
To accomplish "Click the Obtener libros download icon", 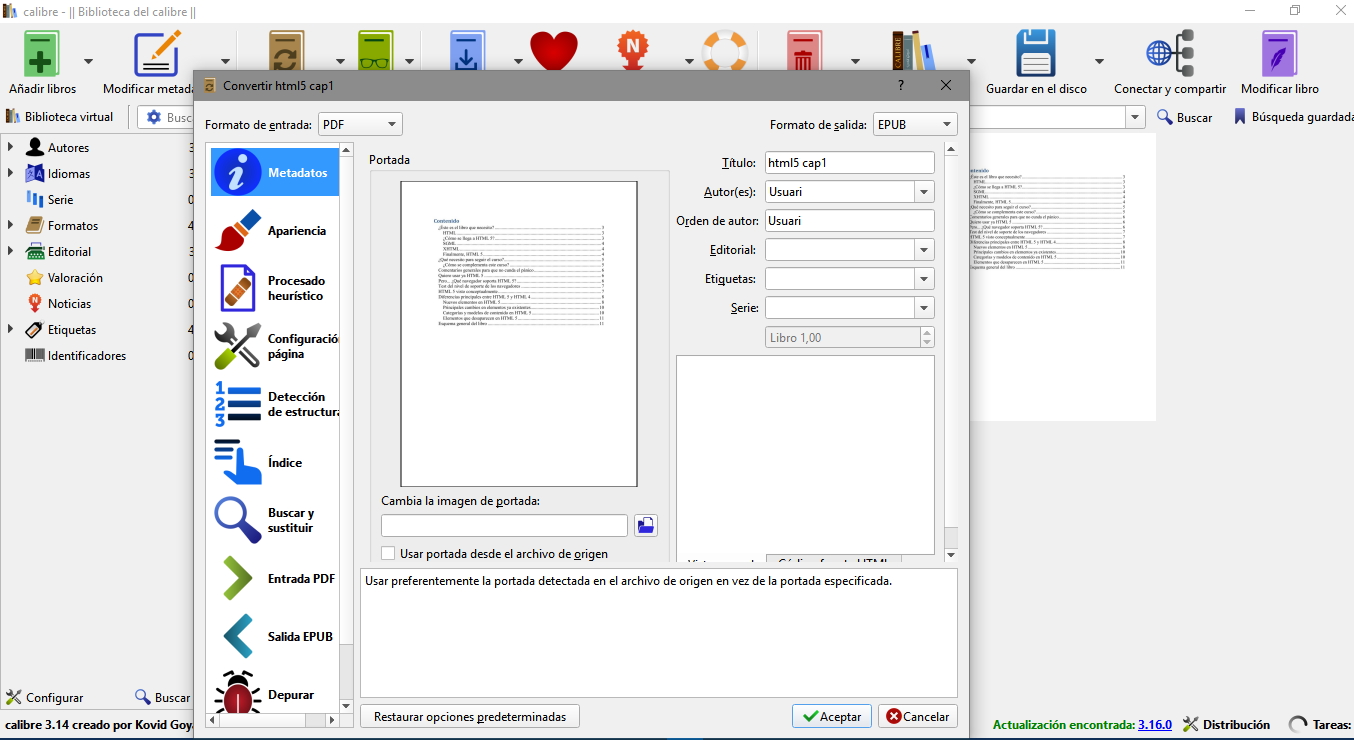I will (x=466, y=52).
